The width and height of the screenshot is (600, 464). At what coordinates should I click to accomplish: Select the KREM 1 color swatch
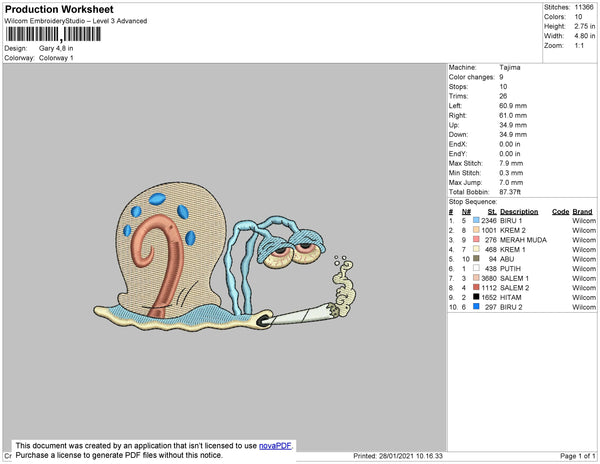476,249
